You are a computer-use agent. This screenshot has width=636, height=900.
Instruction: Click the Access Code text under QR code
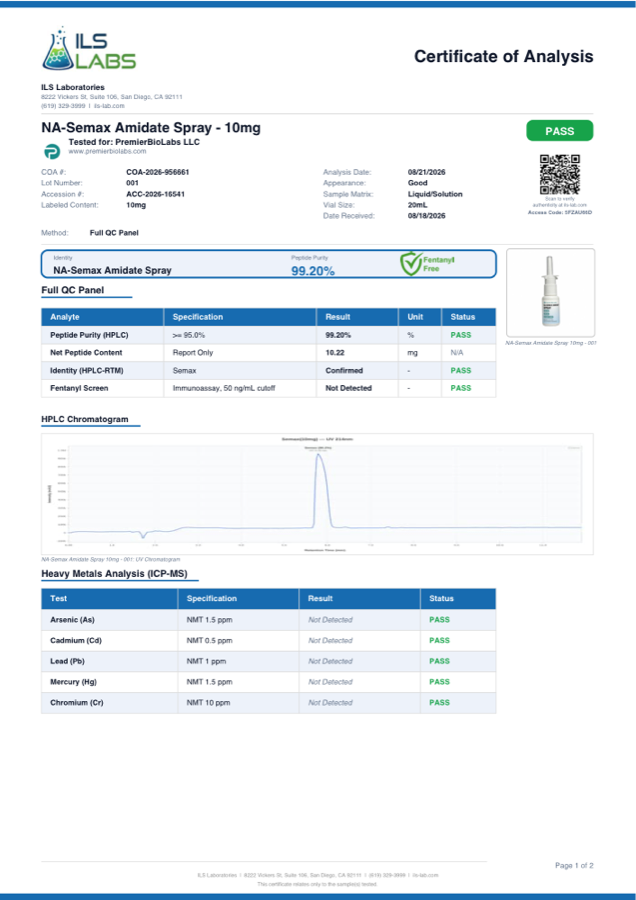coord(560,212)
